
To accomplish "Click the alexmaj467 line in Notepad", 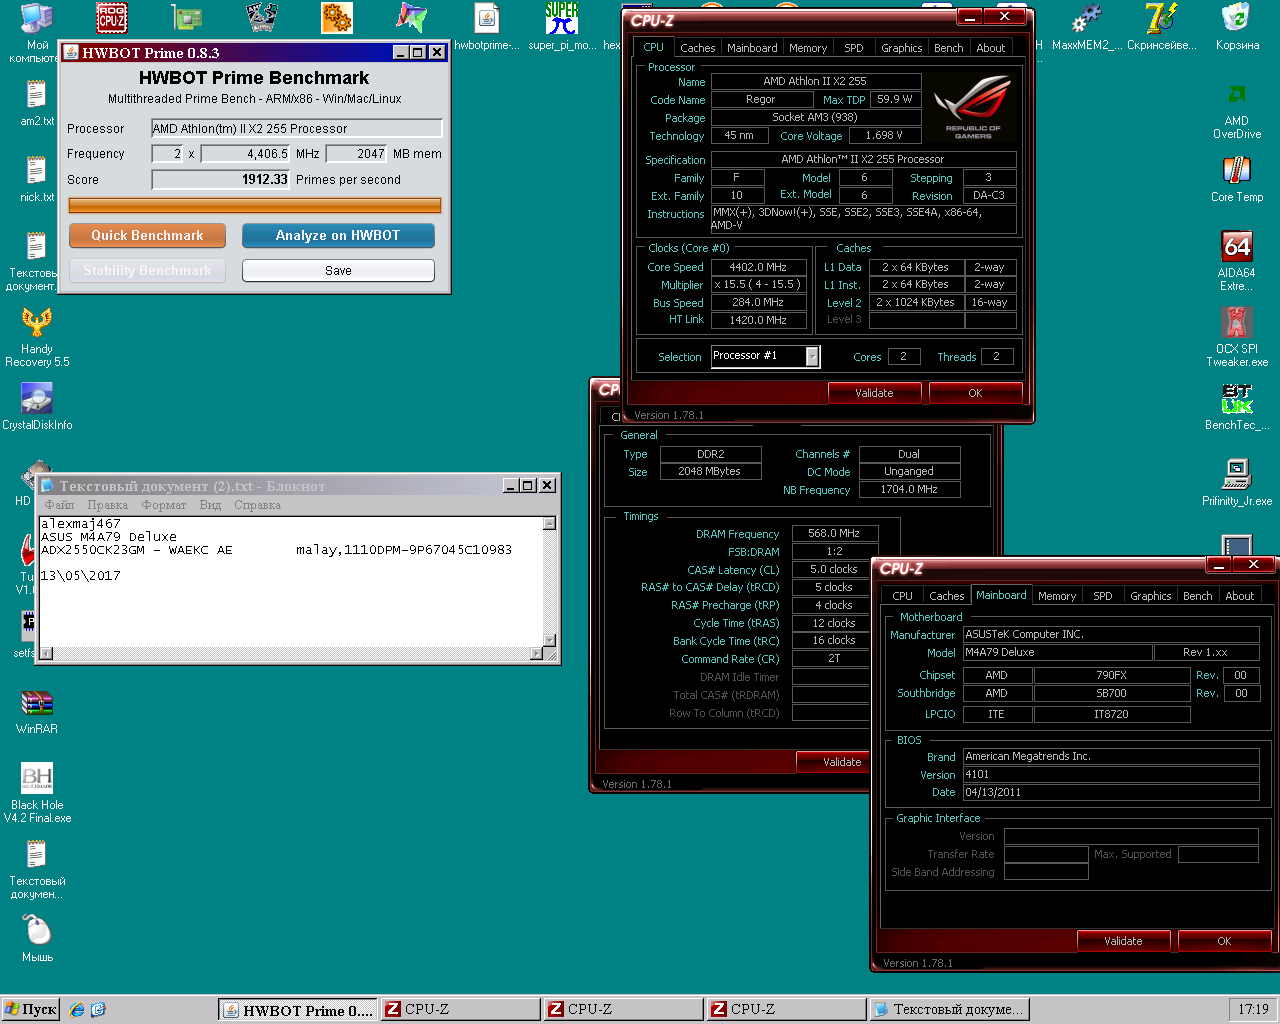I will (x=81, y=523).
